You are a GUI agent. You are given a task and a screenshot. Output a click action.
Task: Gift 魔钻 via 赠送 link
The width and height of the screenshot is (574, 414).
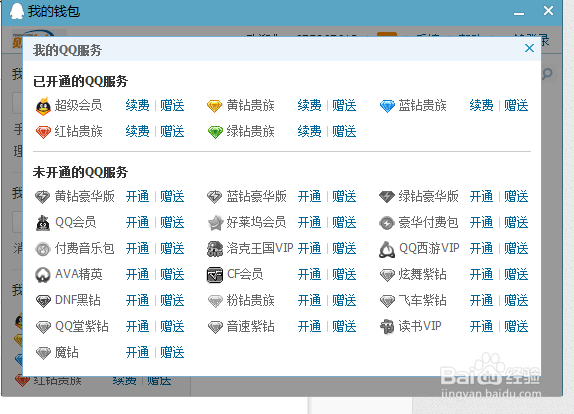tap(172, 353)
